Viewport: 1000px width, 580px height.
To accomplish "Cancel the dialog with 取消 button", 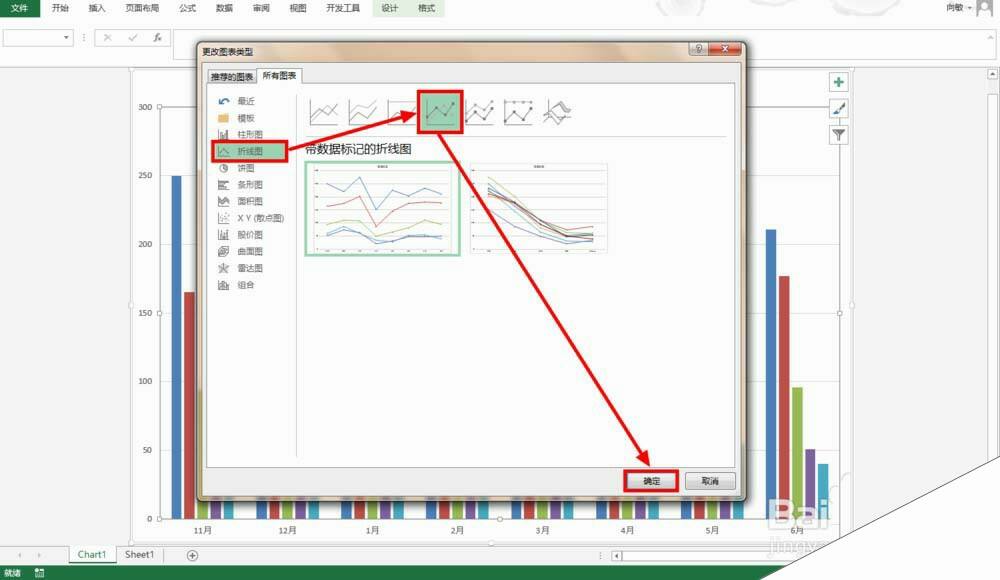I will point(710,481).
